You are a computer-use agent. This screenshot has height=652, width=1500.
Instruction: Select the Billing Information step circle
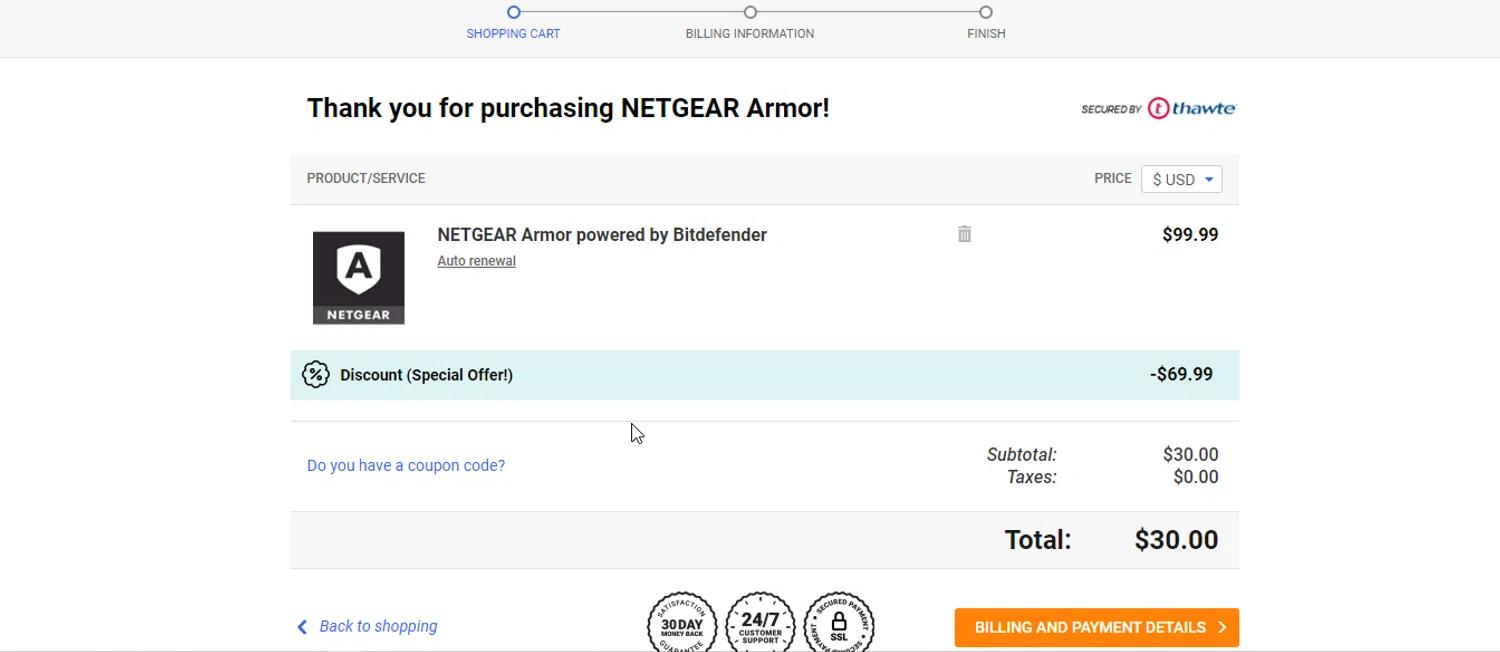pos(750,12)
